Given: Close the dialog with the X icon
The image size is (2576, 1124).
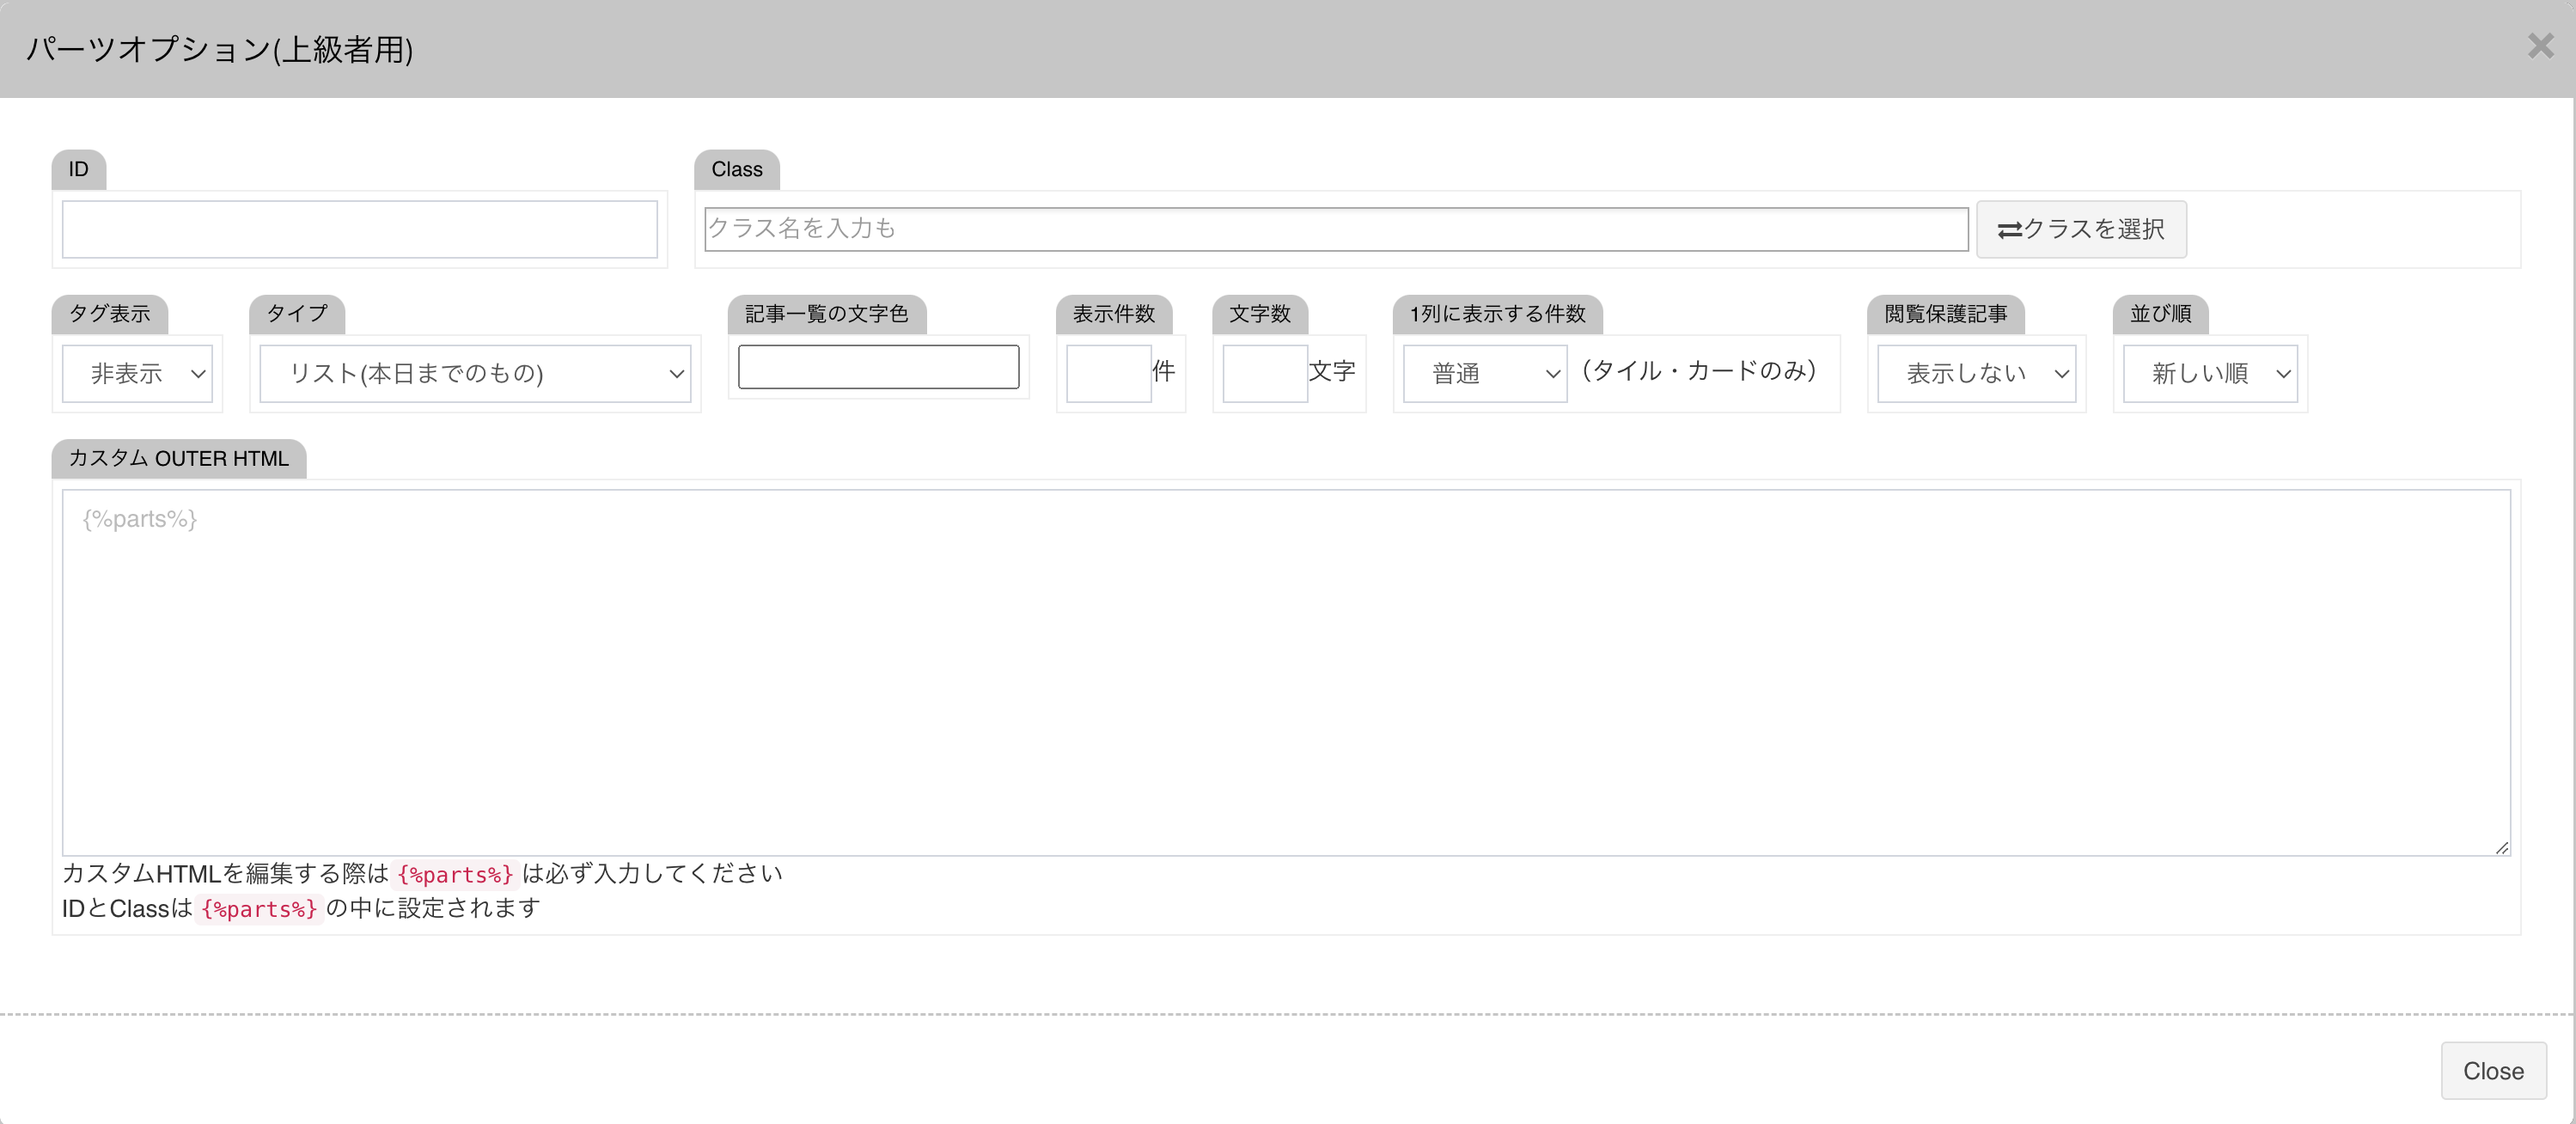Looking at the screenshot, I should coord(2540,46).
